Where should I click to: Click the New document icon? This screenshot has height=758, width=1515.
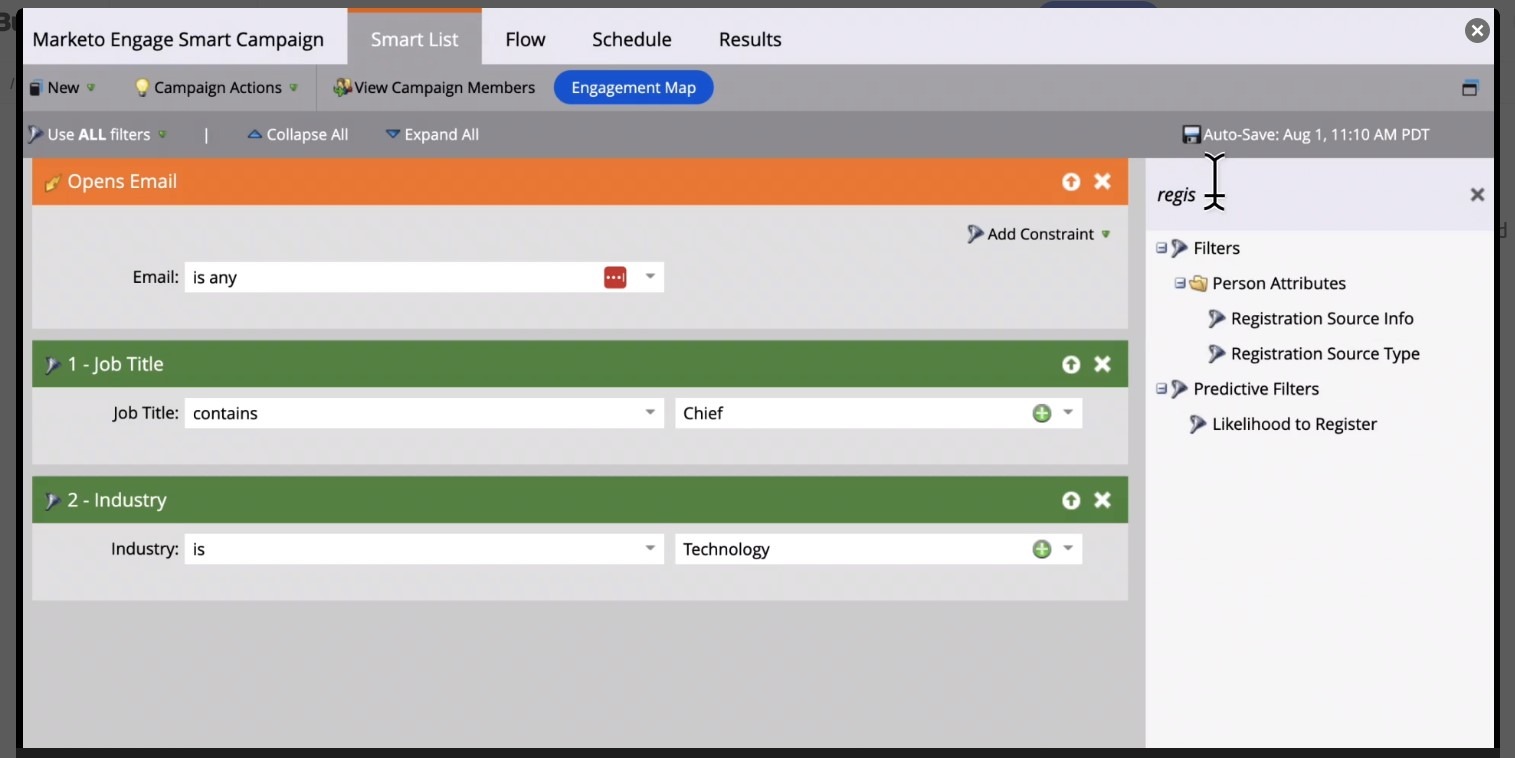coord(36,87)
